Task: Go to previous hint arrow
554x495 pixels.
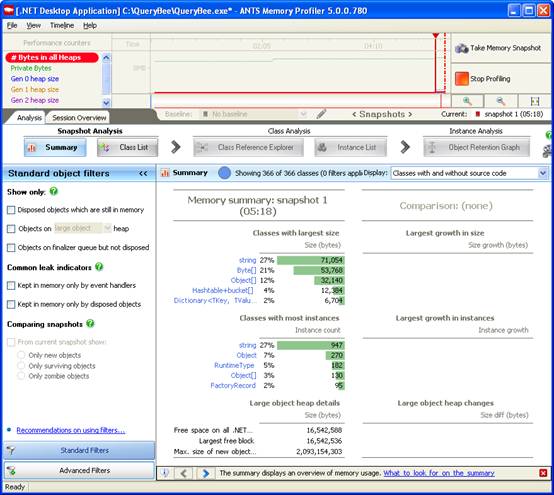Action: (183, 473)
